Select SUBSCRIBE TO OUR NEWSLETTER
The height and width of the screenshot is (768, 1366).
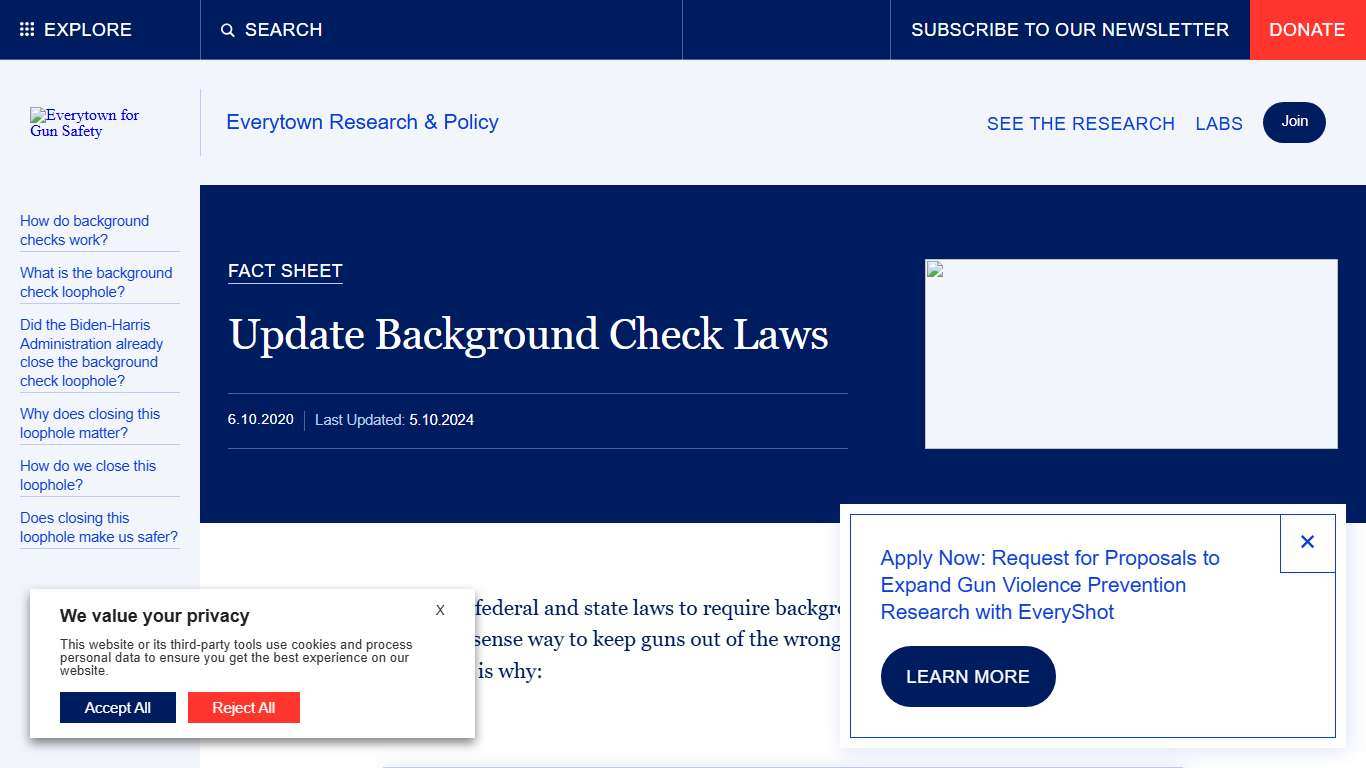point(1070,29)
